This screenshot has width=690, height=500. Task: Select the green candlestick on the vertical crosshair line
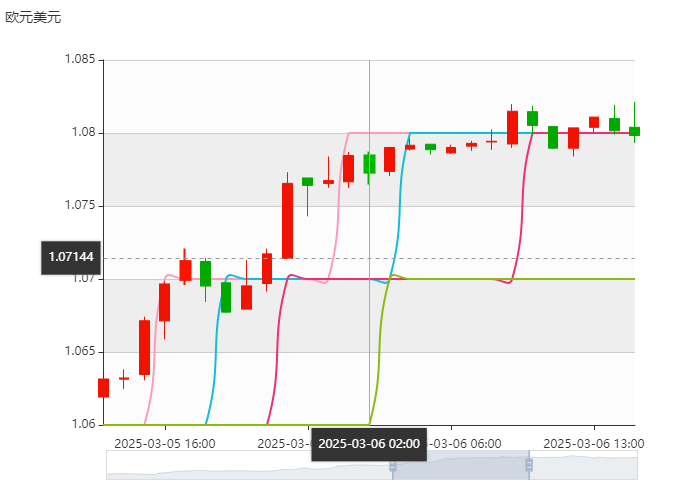click(369, 164)
